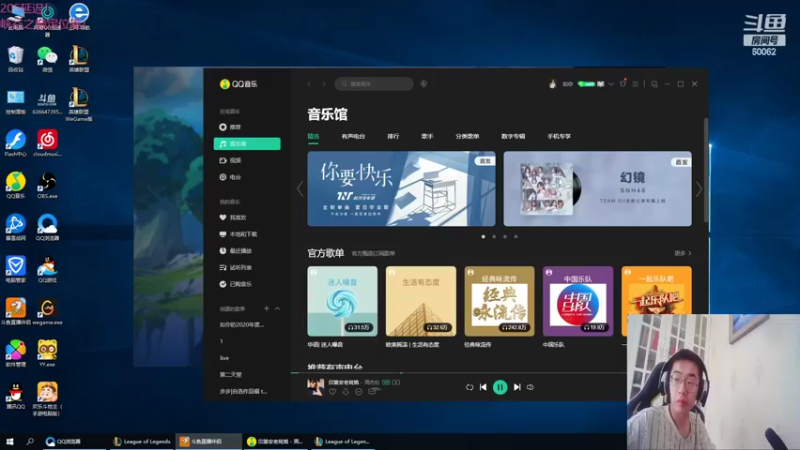The image size is (800, 450).
Task: Switch to the 分类歌单 tab
Action: click(467, 136)
